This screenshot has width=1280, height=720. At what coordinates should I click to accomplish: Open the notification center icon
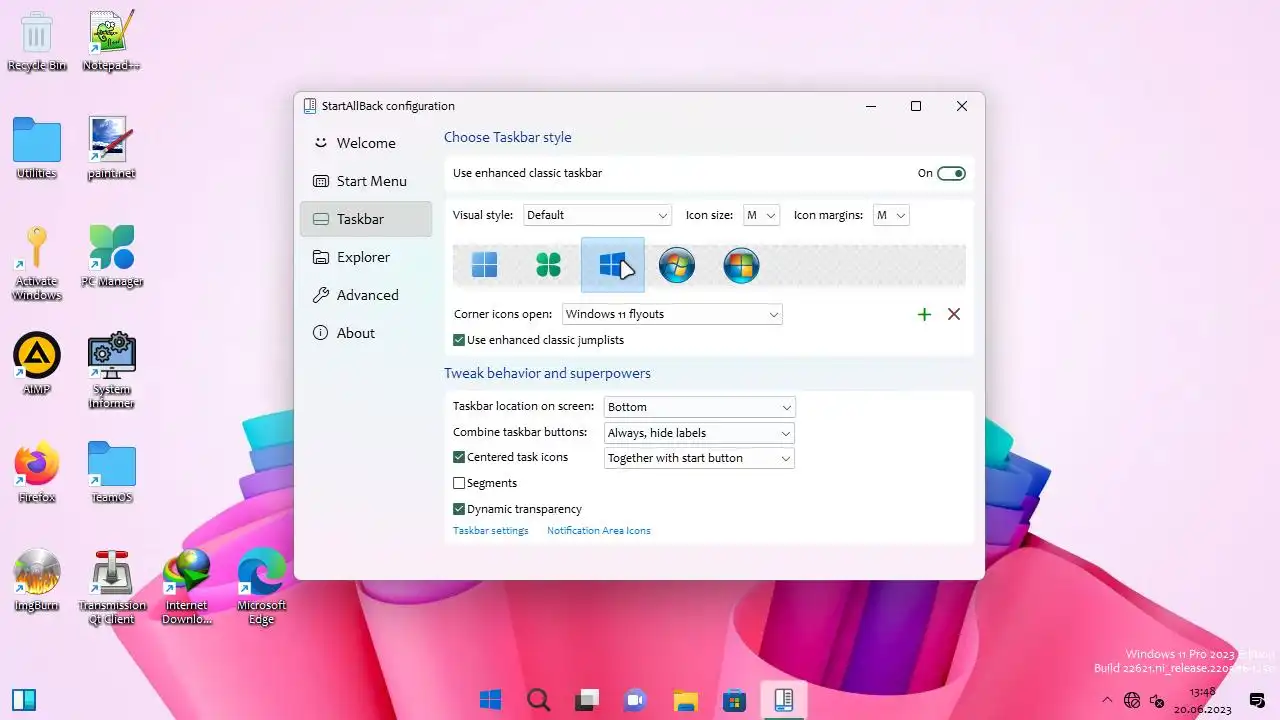(x=1258, y=700)
